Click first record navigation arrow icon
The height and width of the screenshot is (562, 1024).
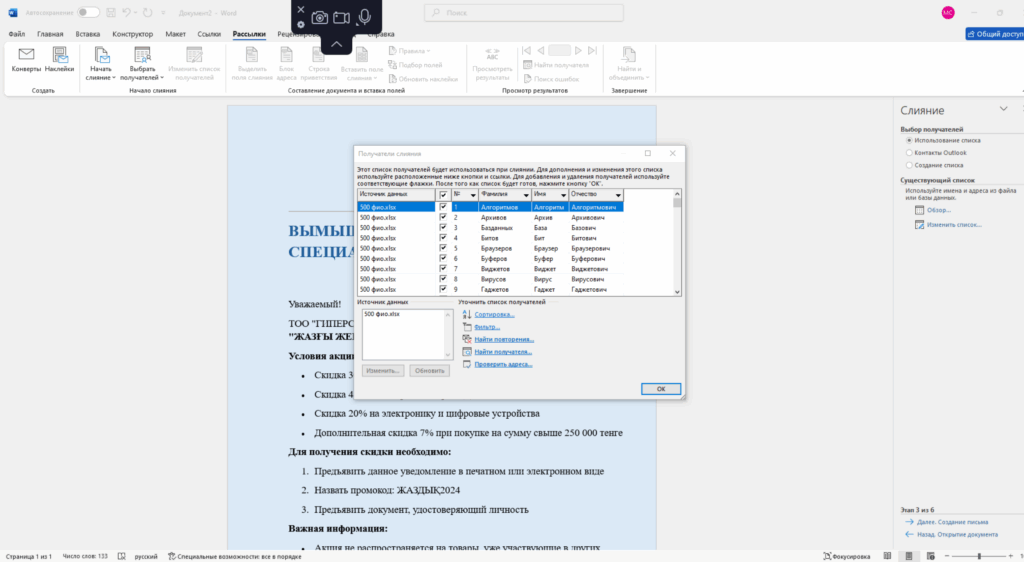526,50
